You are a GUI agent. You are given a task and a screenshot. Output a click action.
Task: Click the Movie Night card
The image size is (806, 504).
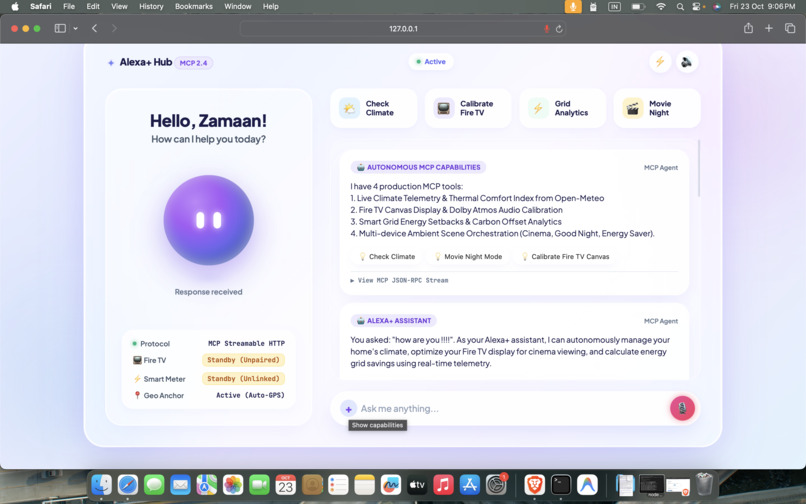pos(657,108)
